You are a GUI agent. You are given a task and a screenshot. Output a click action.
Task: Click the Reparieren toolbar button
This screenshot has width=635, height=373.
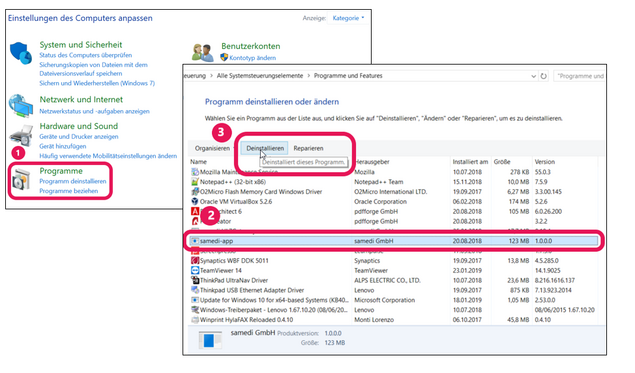coord(308,148)
